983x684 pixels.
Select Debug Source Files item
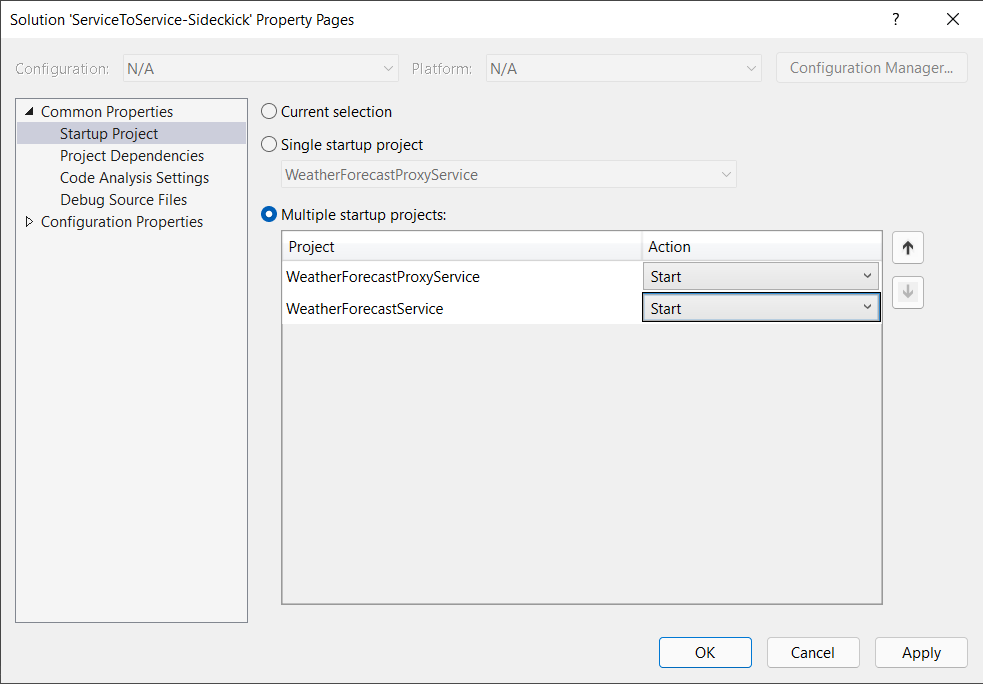click(x=124, y=200)
